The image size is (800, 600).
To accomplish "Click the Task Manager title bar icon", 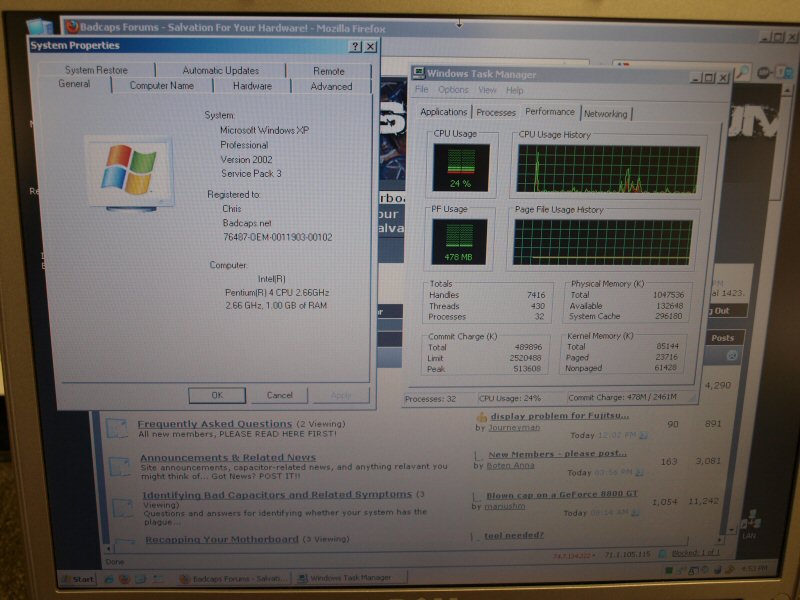I will coord(419,73).
